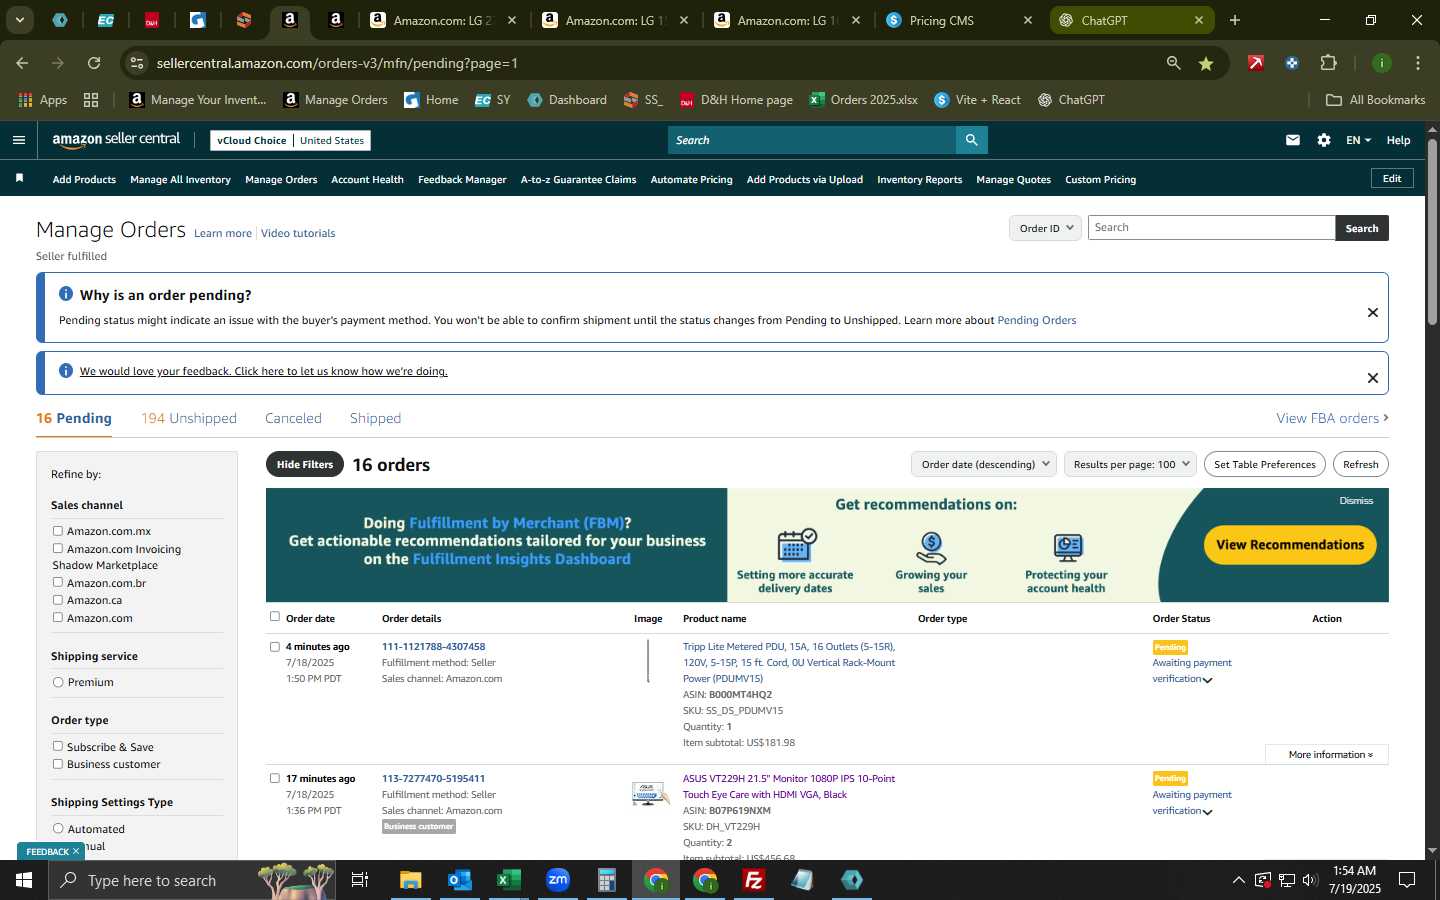Screen dimensions: 1440x900
Task: Check the Amazon.com sales channel filter
Action: (58, 617)
